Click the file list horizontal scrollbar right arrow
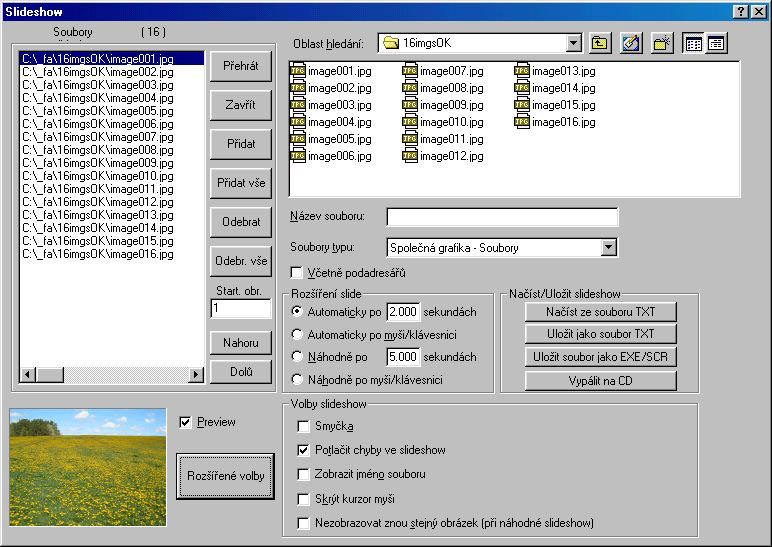The height and width of the screenshot is (547, 772). tap(196, 375)
